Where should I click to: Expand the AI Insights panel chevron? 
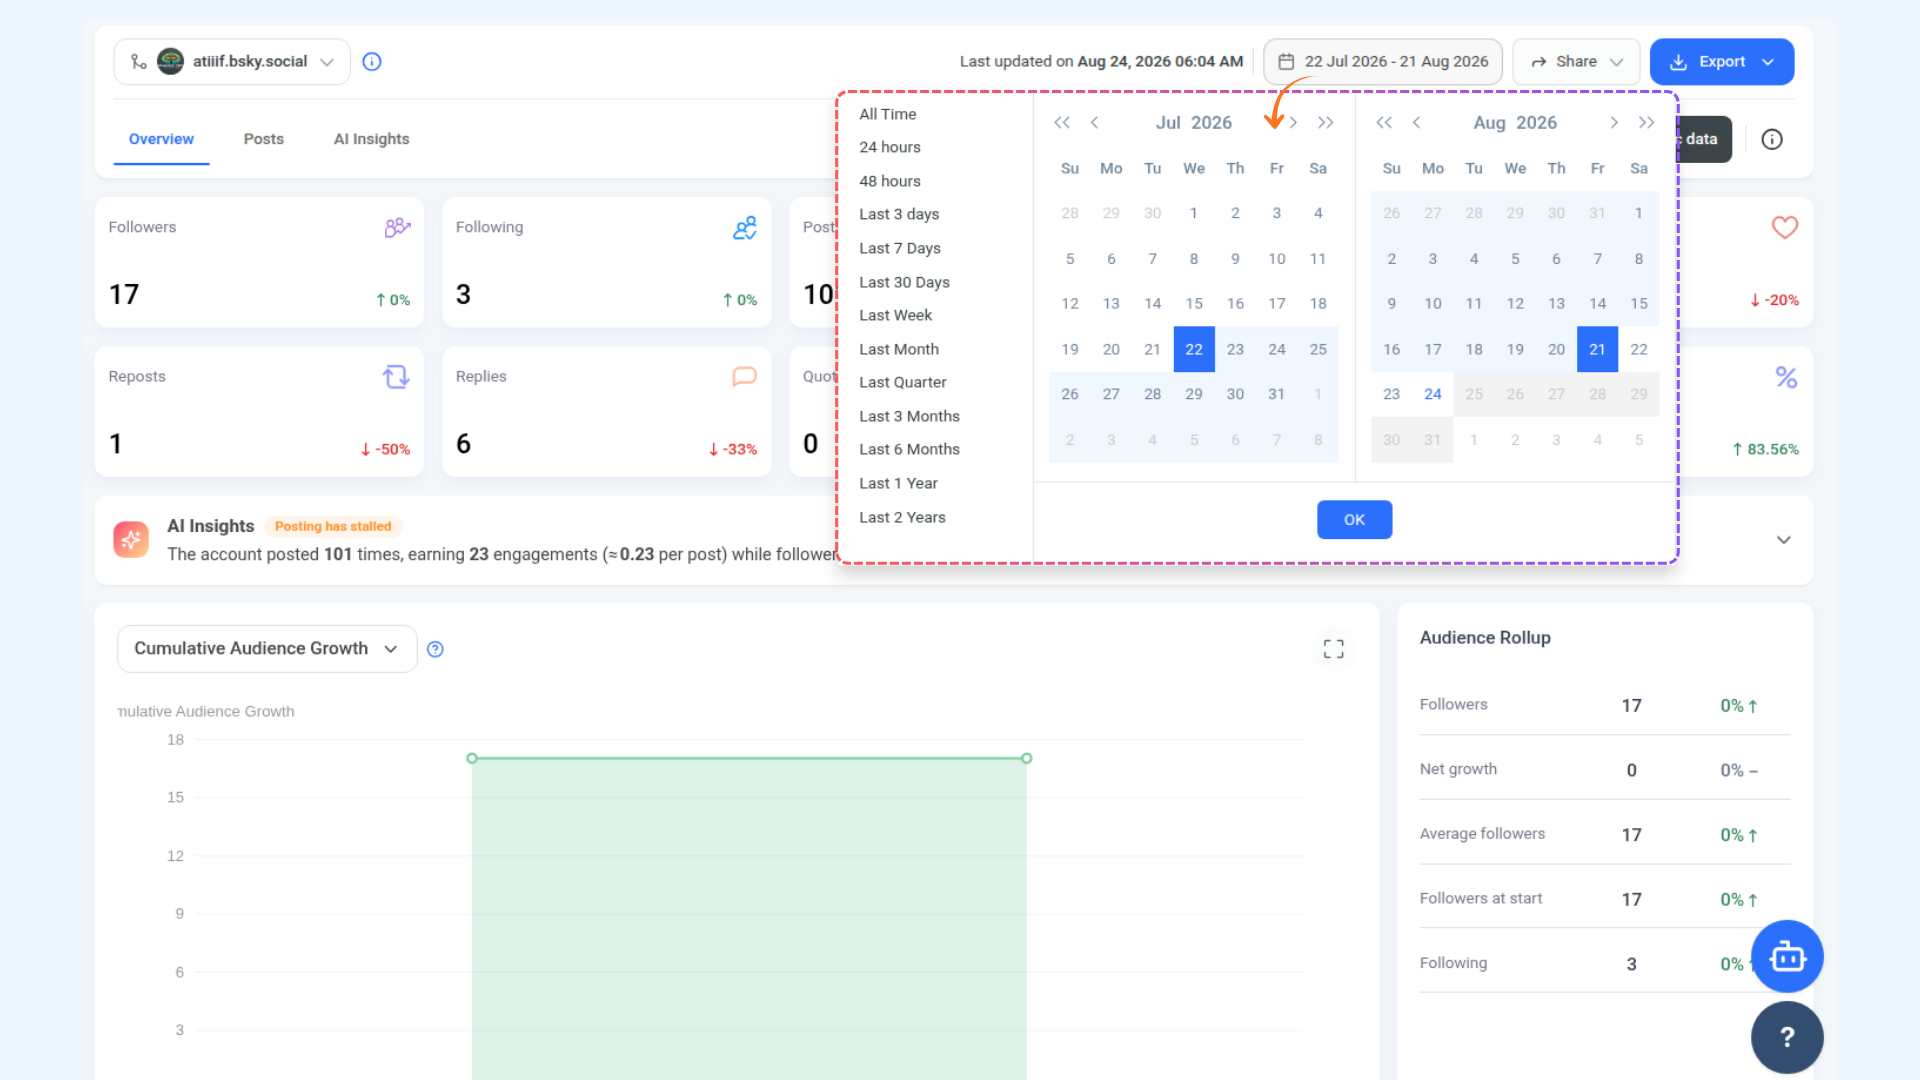click(x=1783, y=540)
